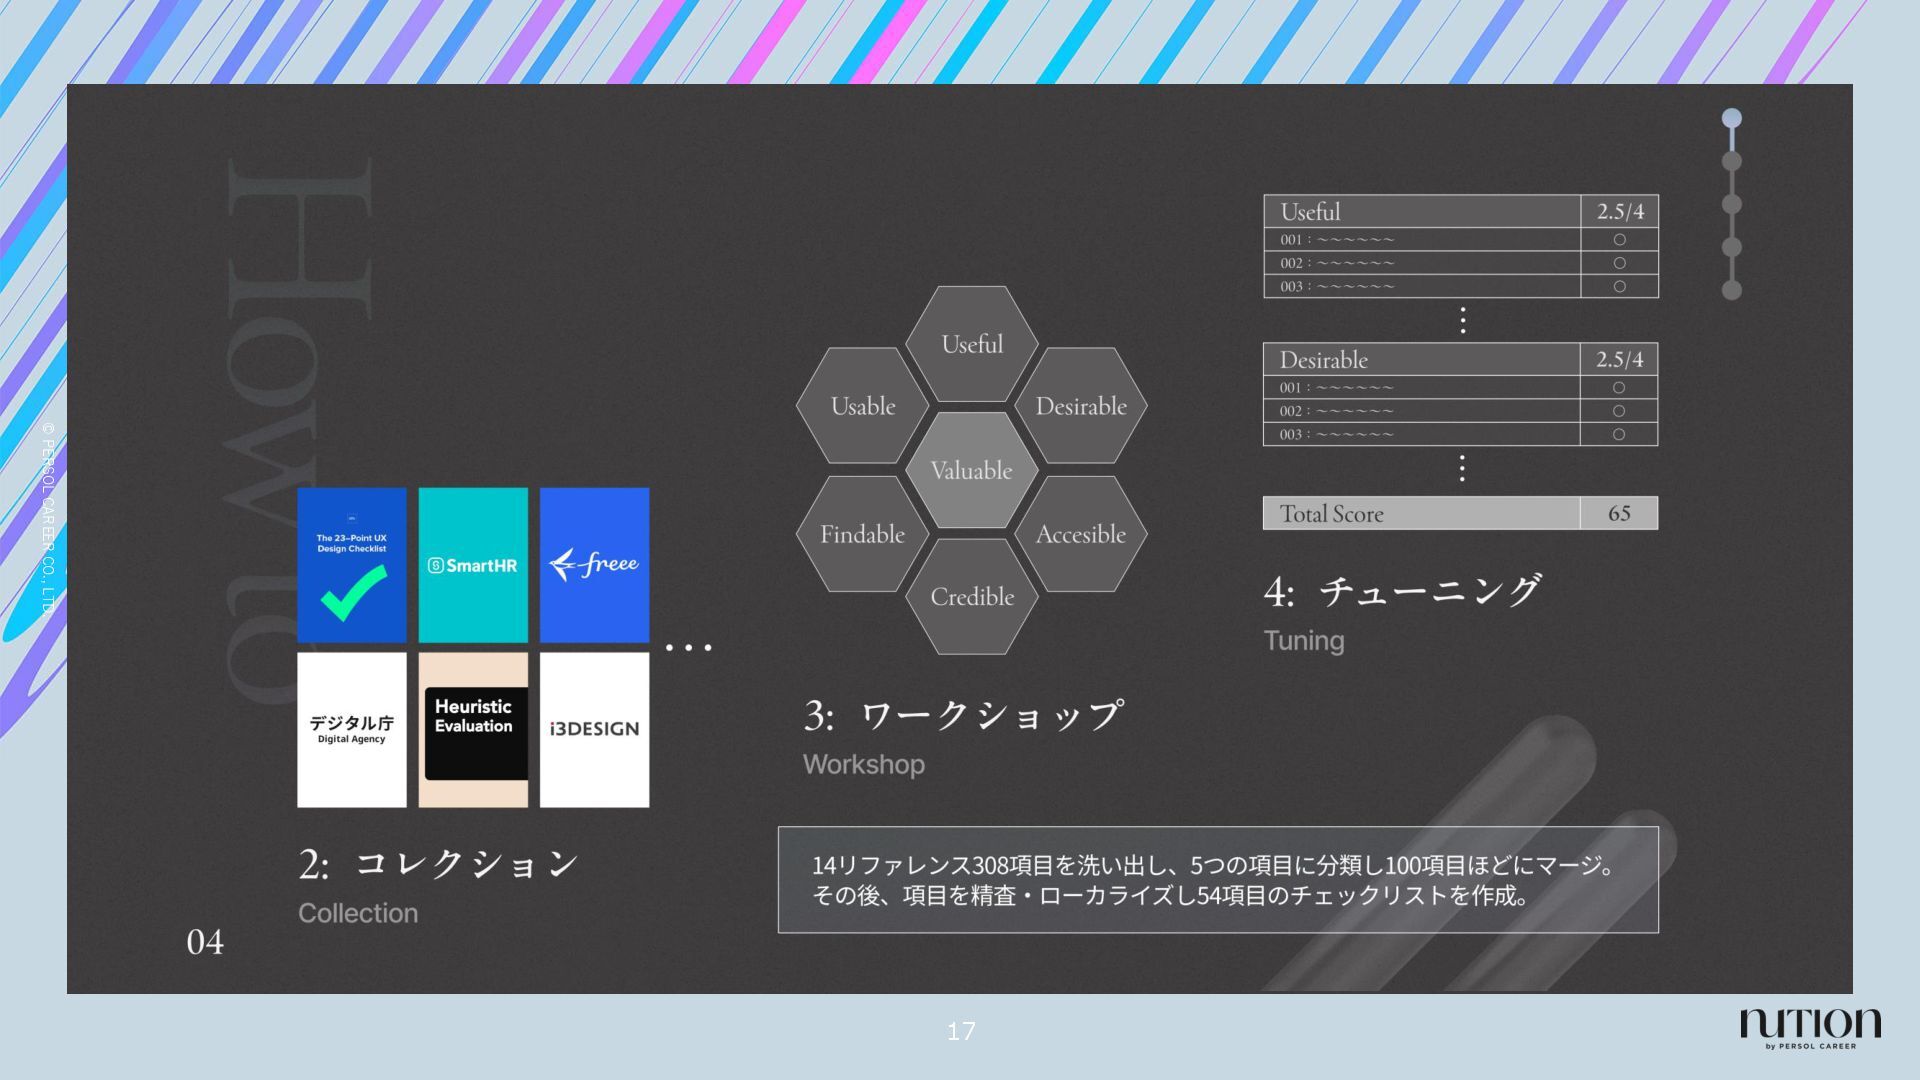
Task: Click the vertical dots below the Desirable table
Action: point(1462,468)
